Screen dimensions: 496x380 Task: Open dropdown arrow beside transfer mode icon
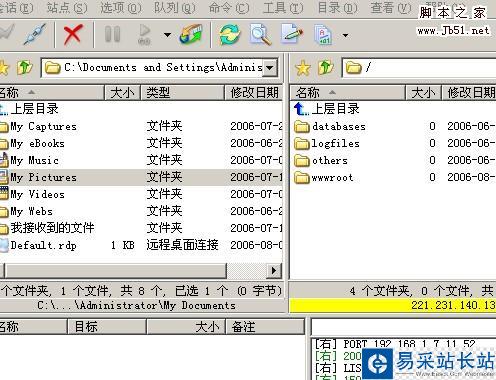pos(345,35)
